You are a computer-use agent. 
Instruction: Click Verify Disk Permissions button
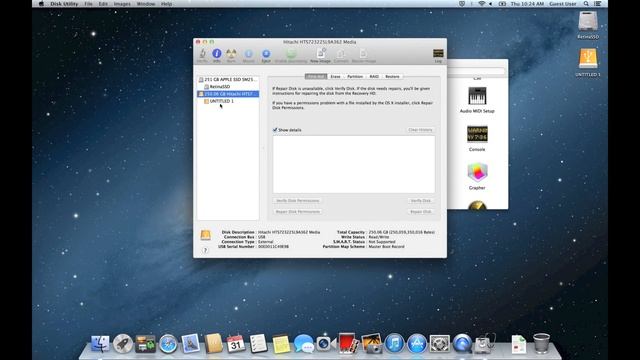coord(298,201)
